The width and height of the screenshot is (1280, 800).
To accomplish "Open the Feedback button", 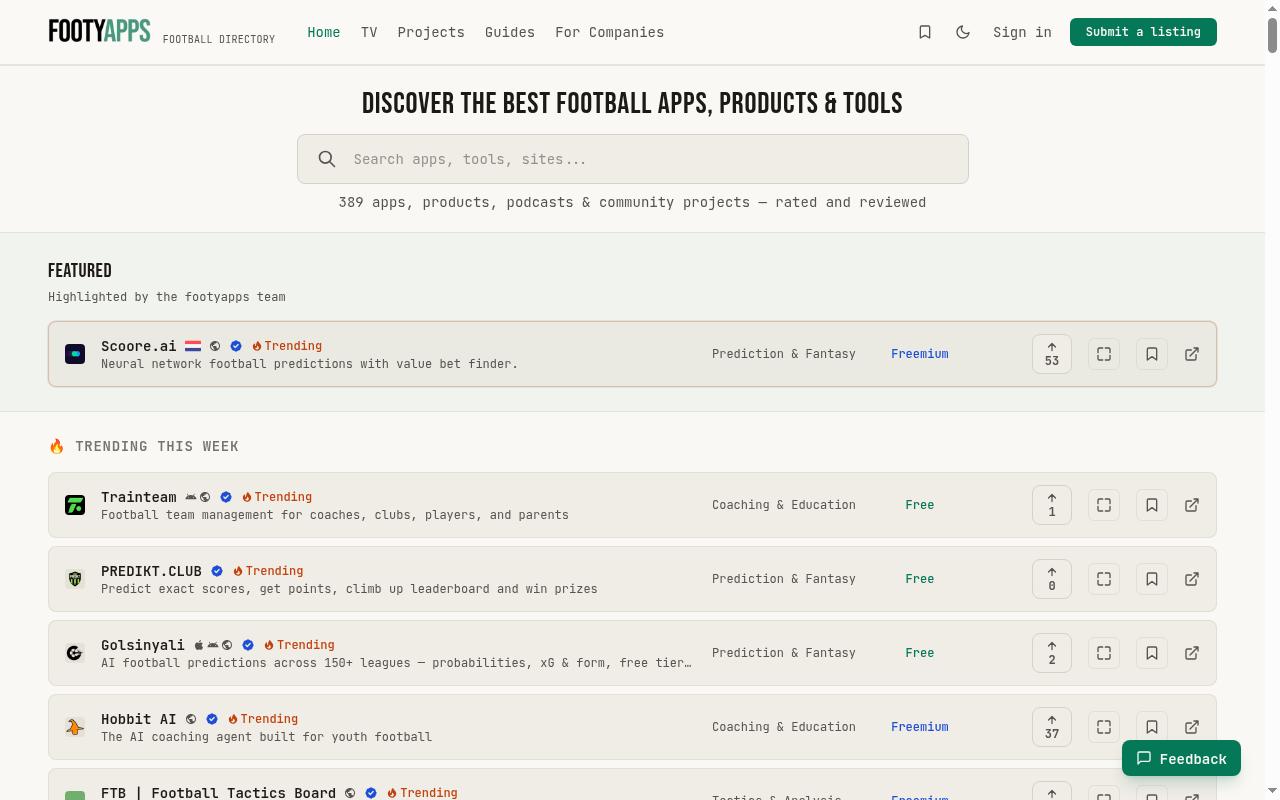I will (x=1181, y=758).
